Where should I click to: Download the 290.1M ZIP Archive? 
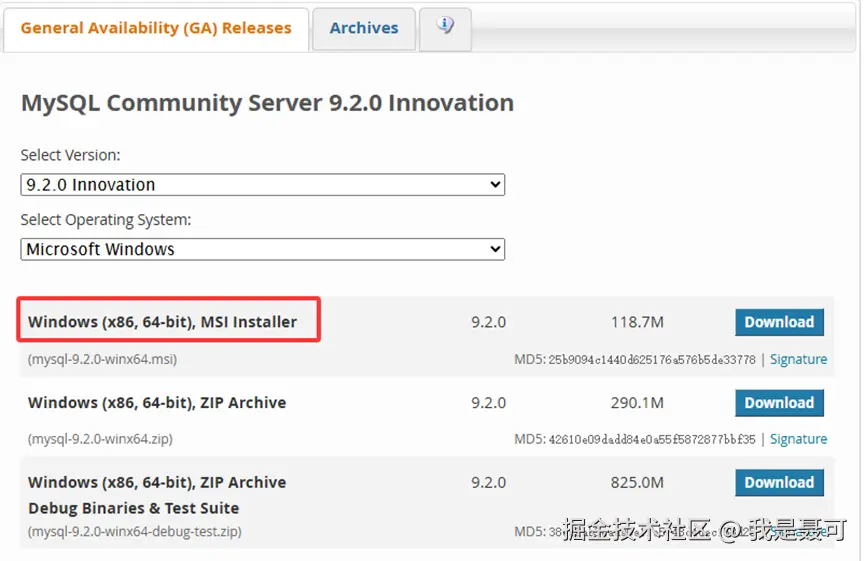pos(779,403)
